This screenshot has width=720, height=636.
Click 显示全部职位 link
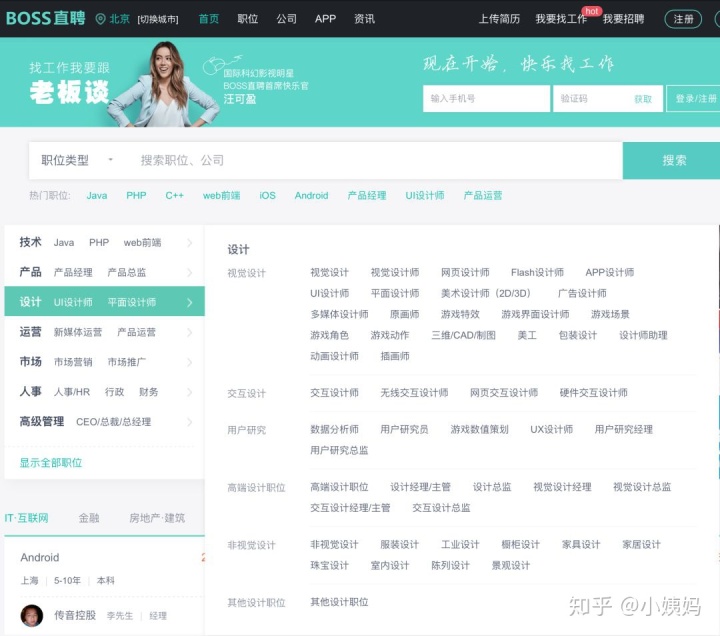(x=51, y=462)
